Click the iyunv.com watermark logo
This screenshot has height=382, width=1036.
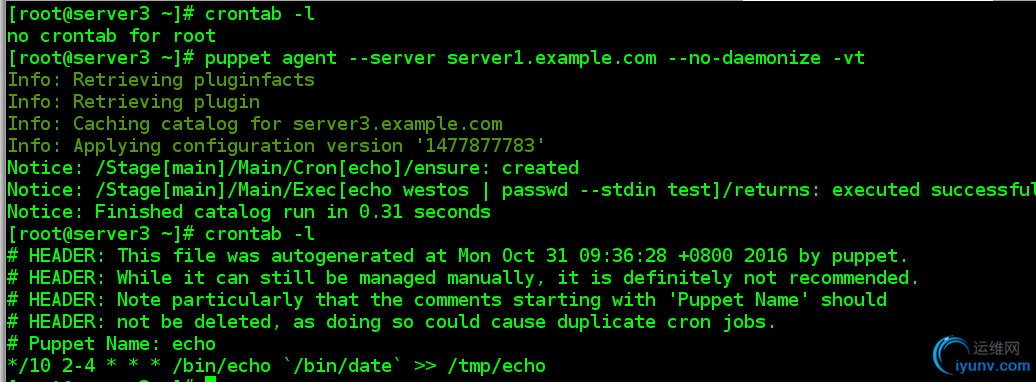point(979,356)
